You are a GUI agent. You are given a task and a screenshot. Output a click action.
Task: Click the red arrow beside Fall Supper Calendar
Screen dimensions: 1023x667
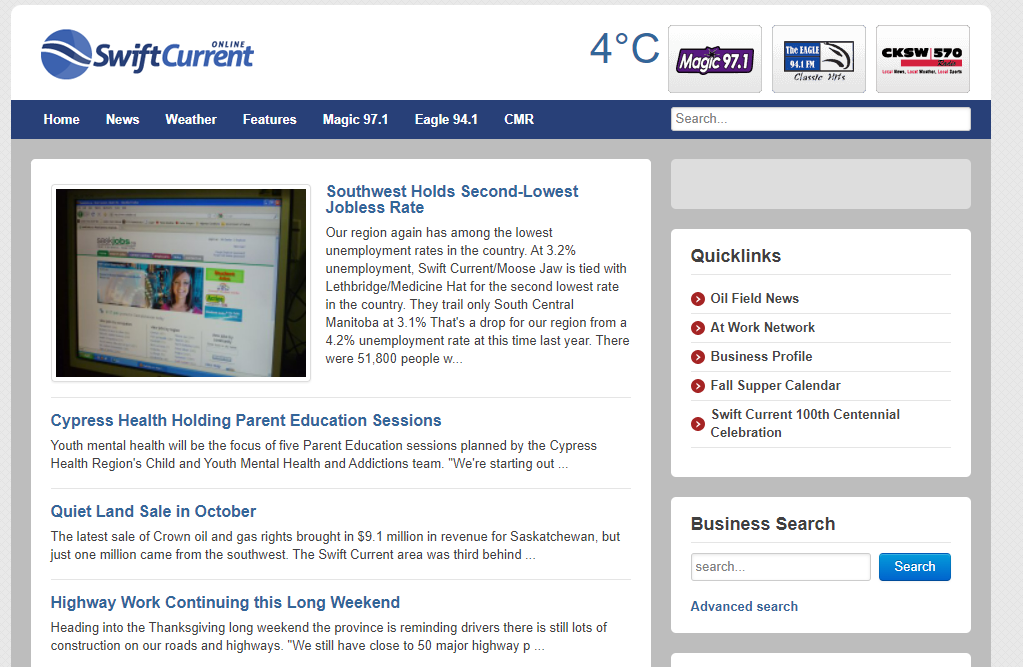697,385
